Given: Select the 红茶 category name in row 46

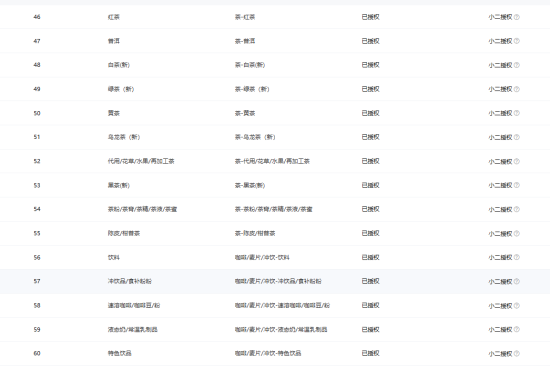Looking at the screenshot, I should 114,17.
